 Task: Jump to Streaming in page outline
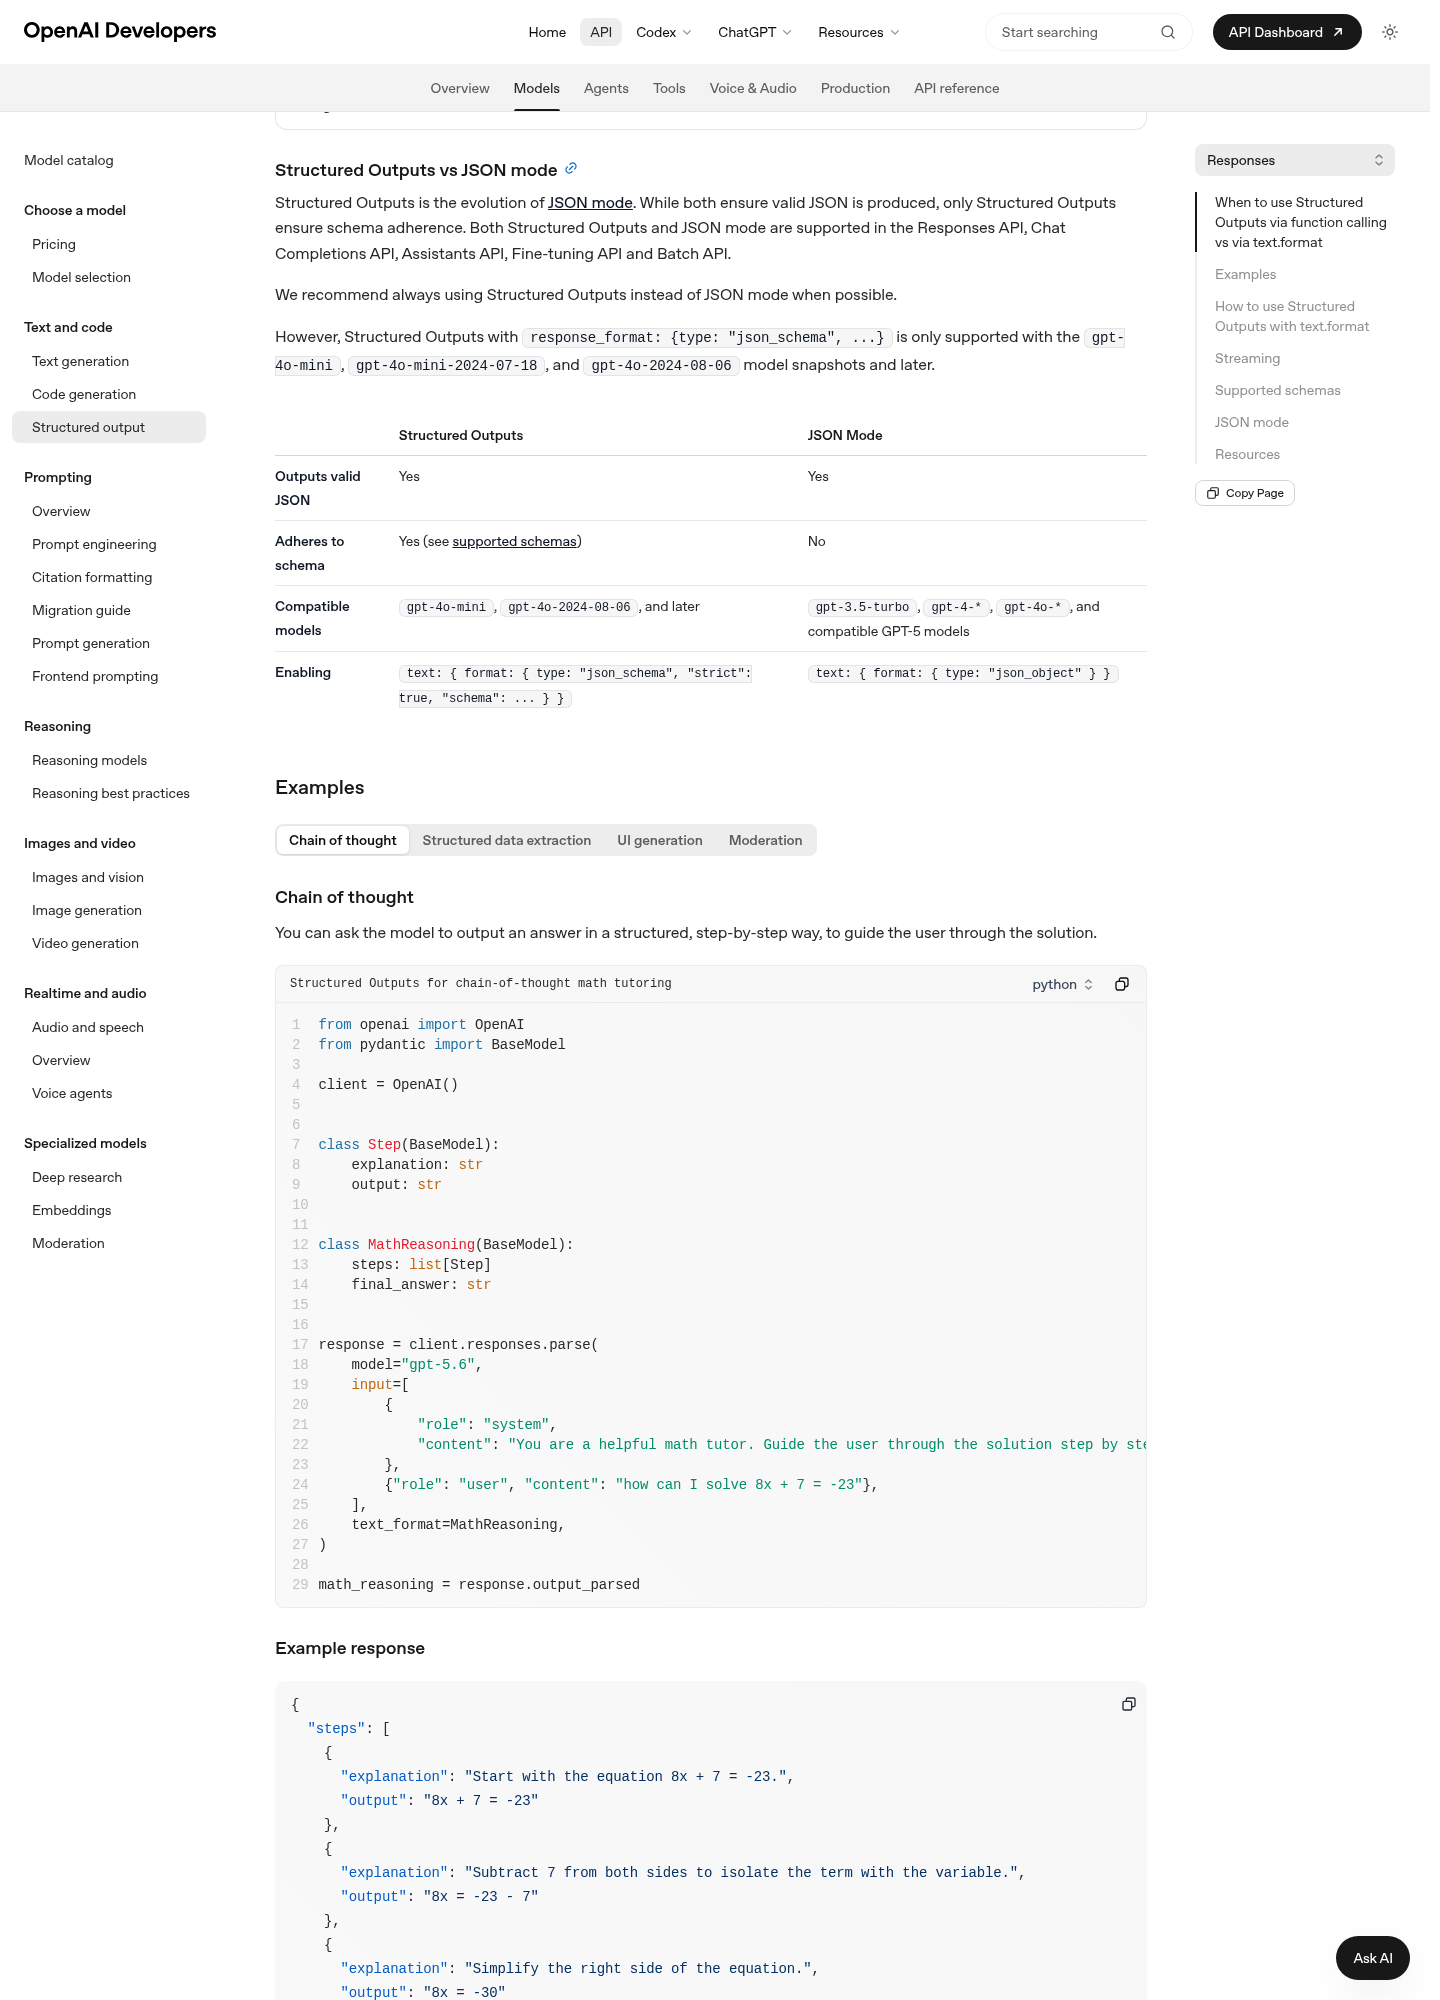[1247, 358]
